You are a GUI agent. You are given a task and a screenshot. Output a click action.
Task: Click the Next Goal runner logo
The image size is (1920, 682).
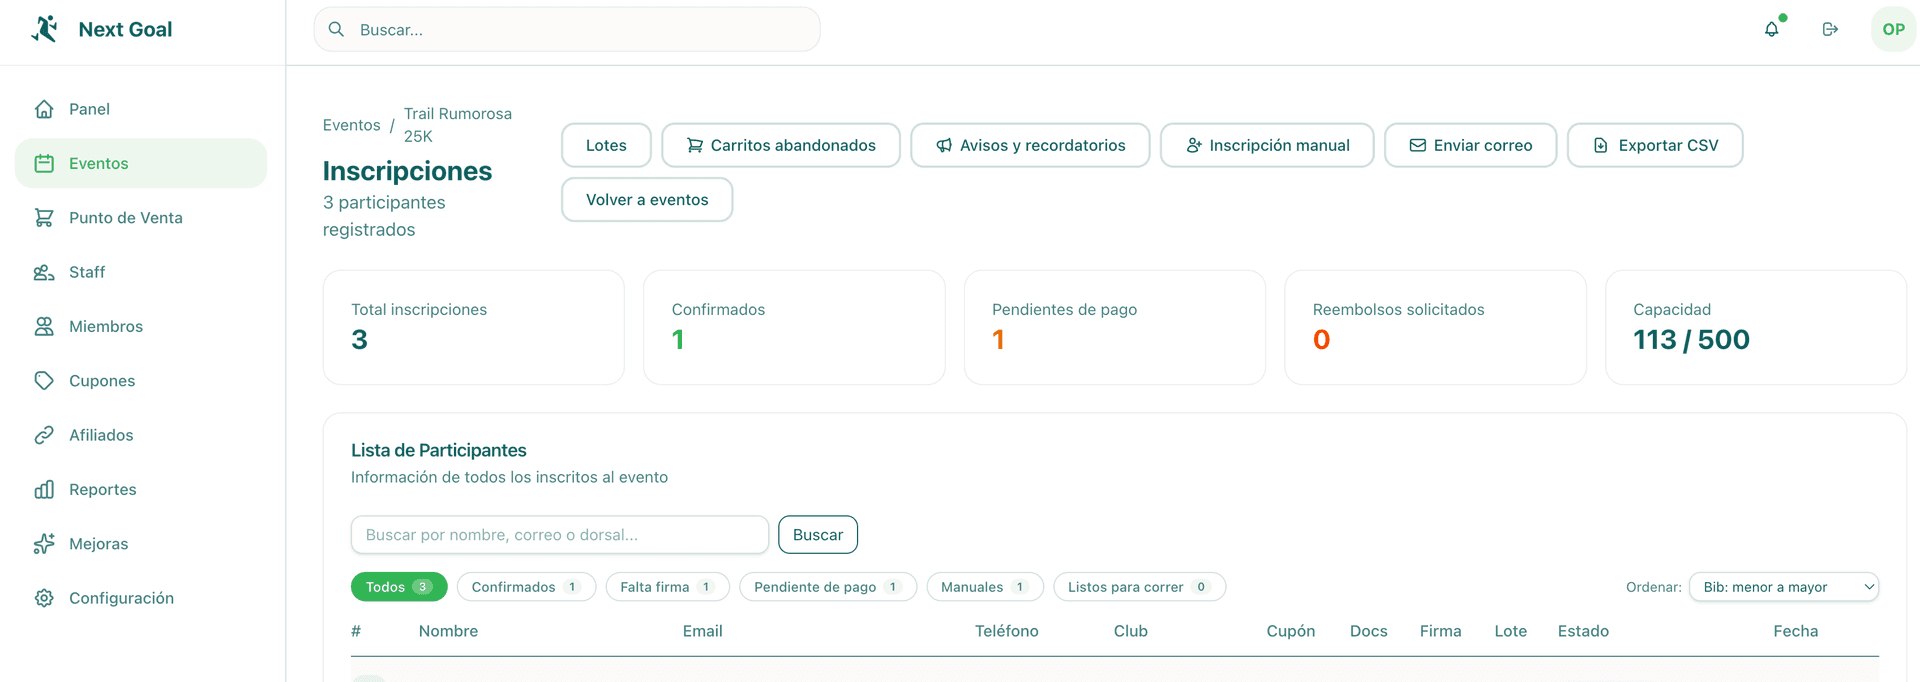click(x=45, y=29)
